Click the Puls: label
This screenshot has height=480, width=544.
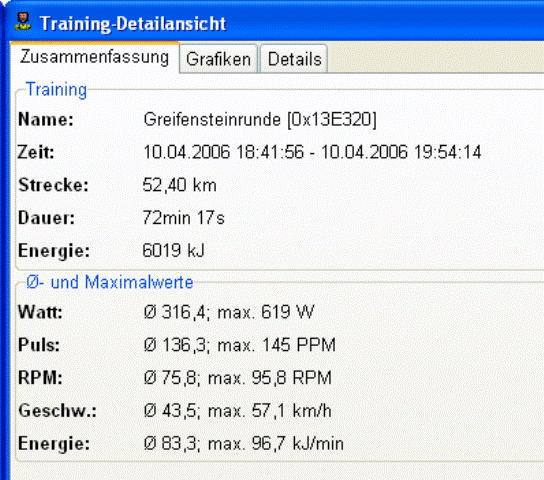coord(39,345)
